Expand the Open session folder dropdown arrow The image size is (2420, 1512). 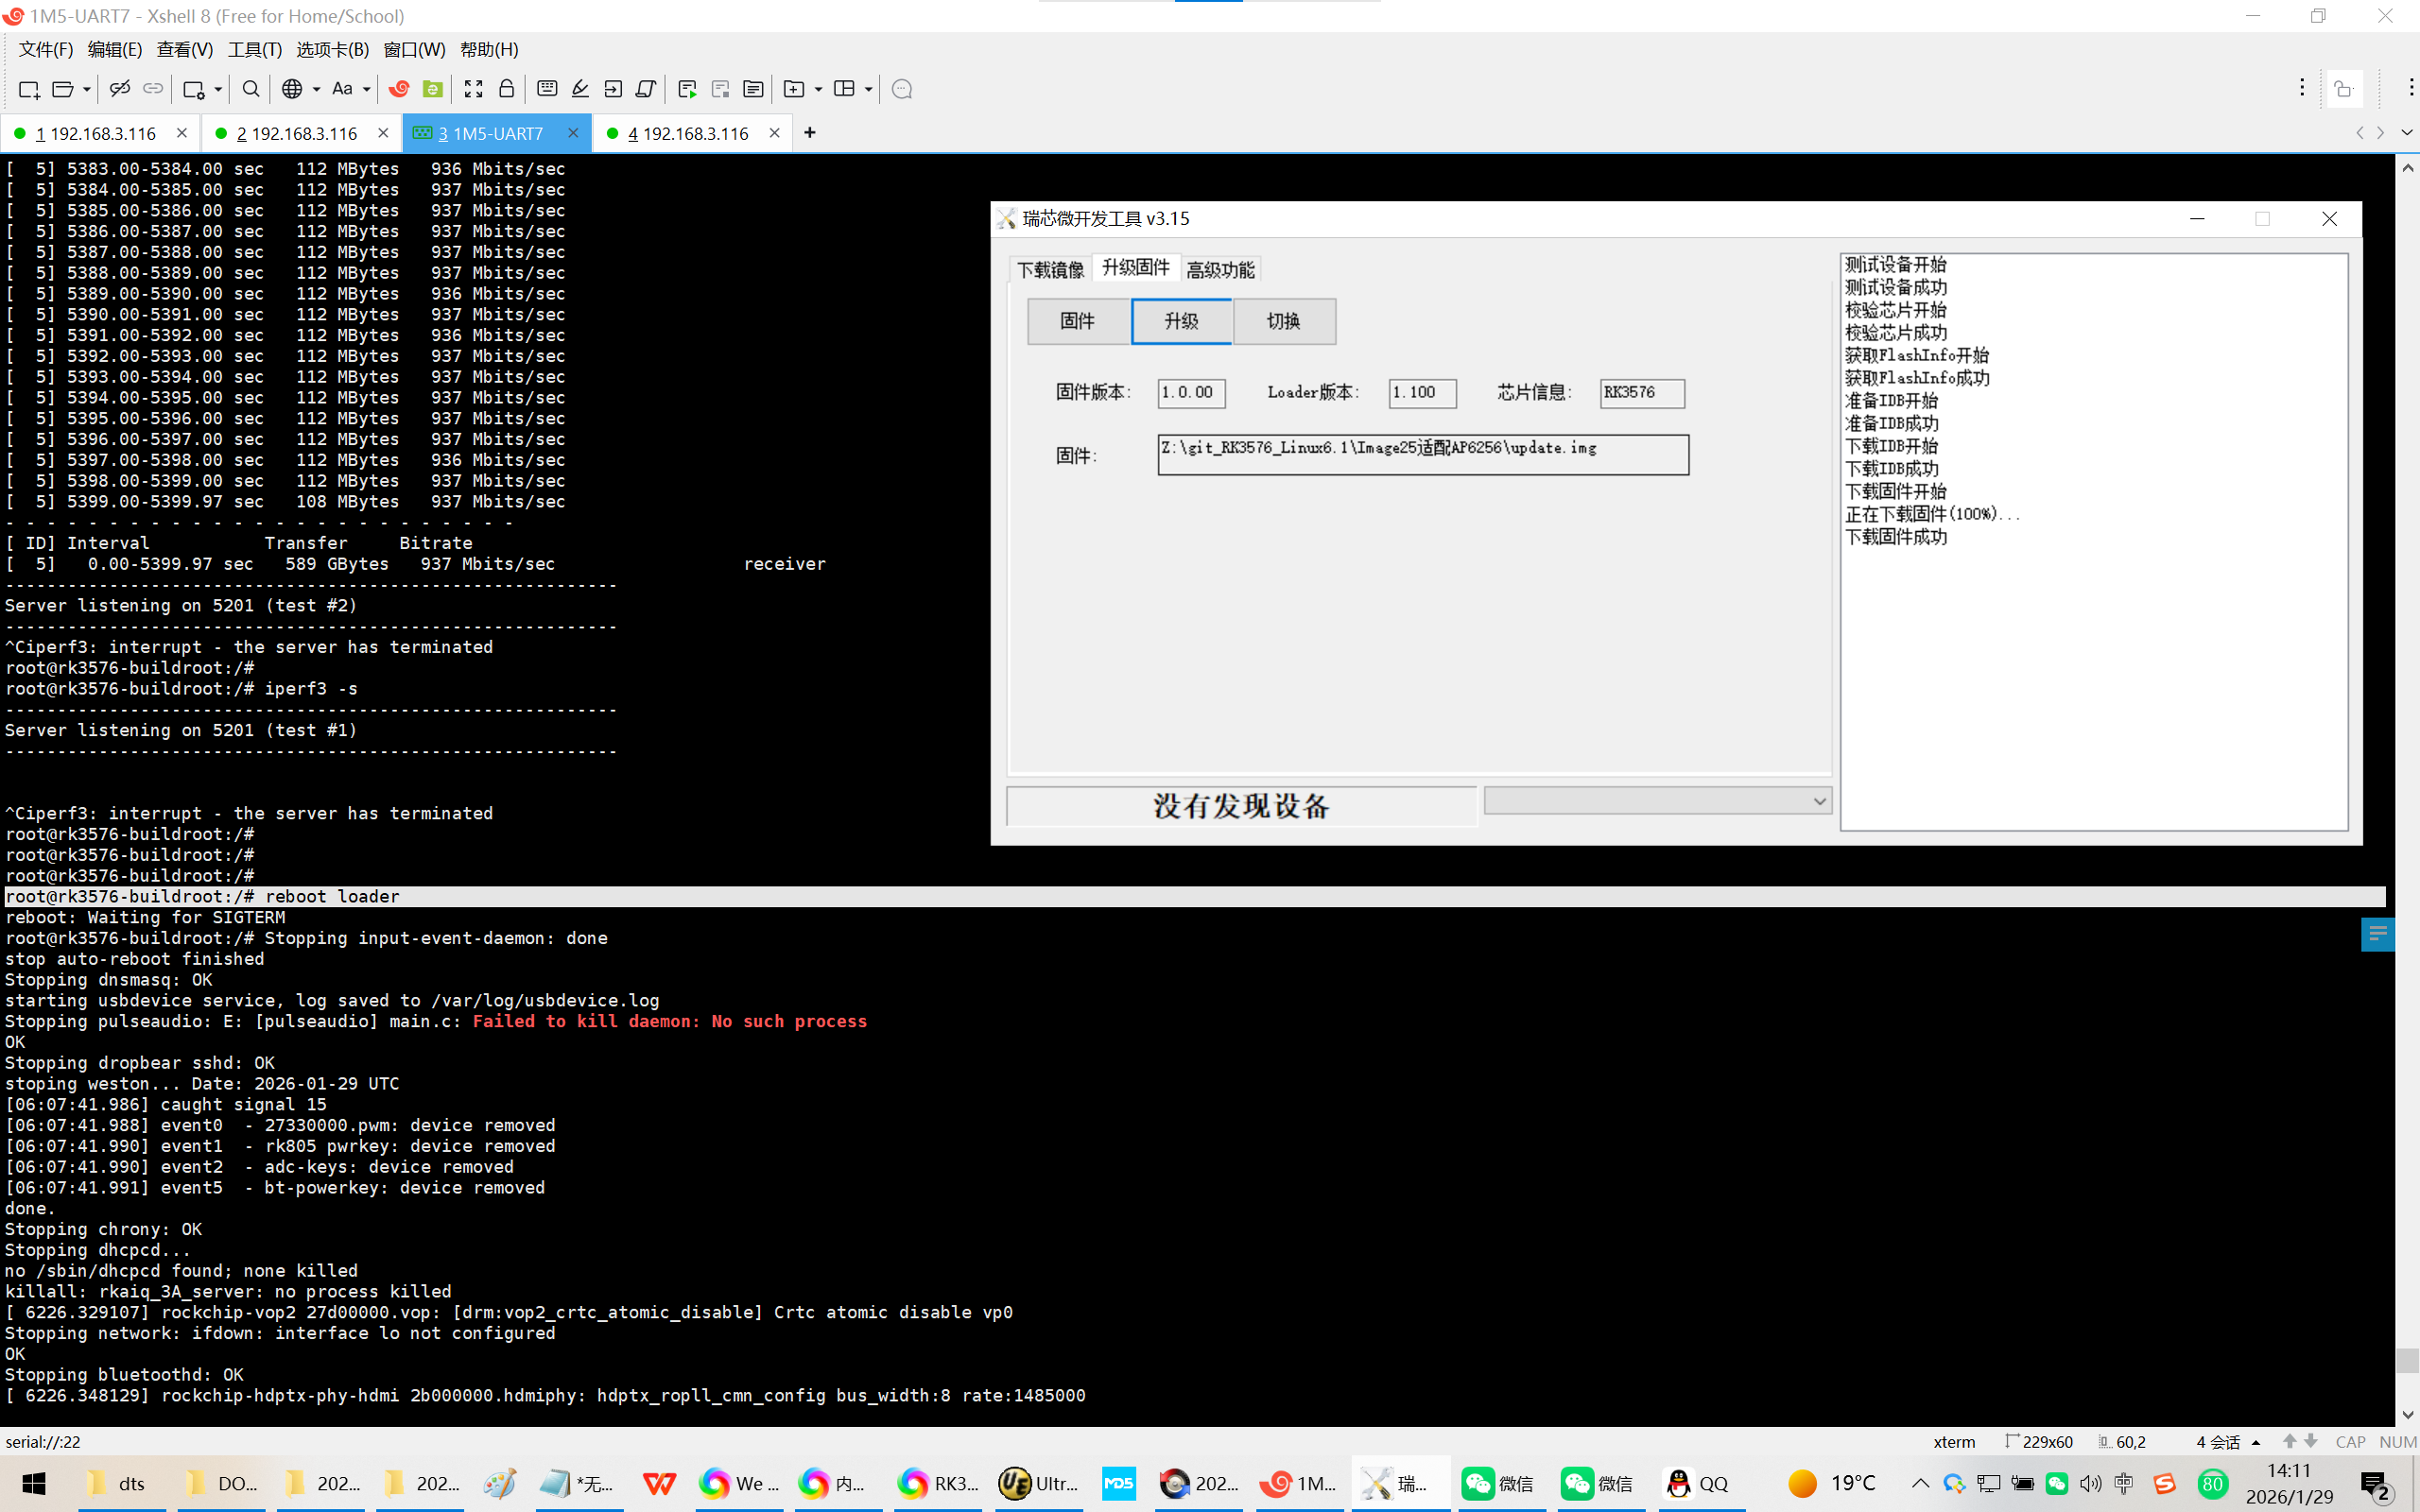[x=87, y=89]
